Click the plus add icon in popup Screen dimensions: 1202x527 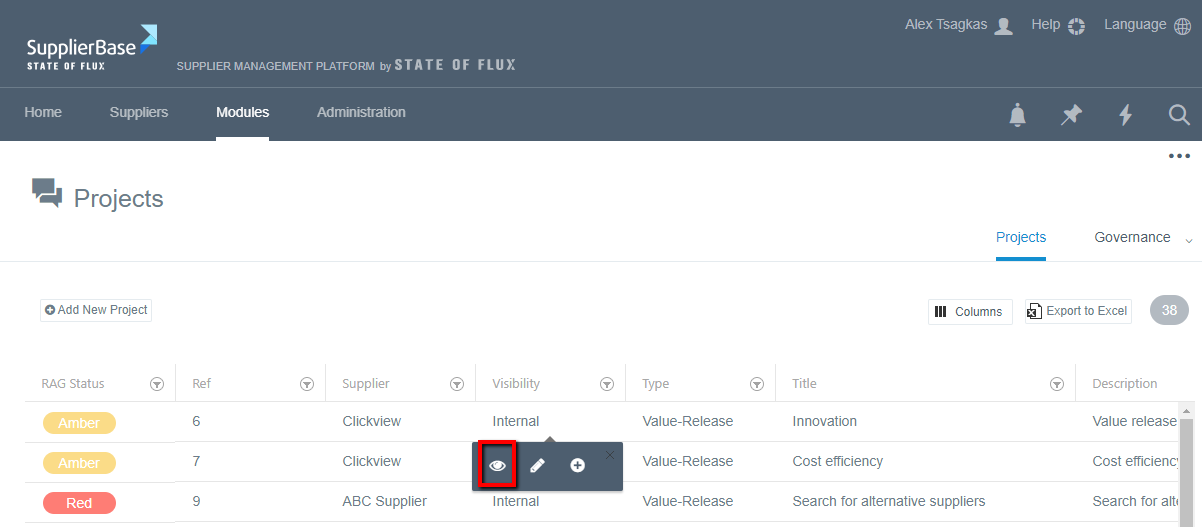point(577,465)
